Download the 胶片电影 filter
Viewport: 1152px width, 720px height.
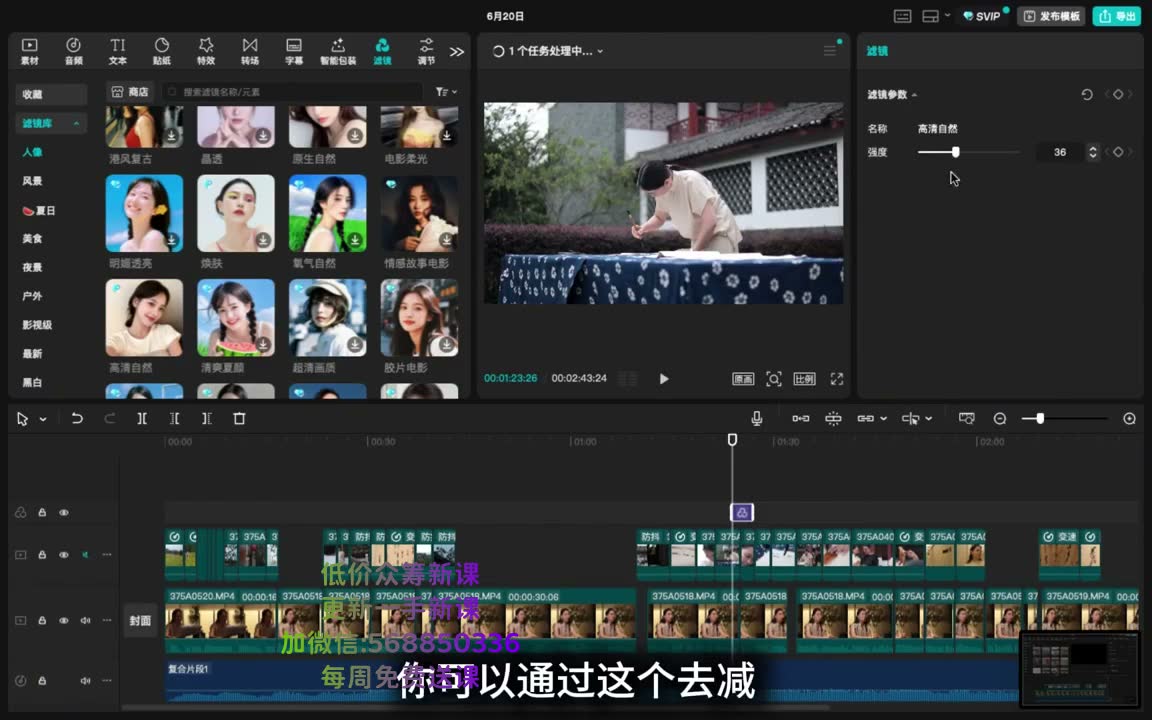(447, 345)
